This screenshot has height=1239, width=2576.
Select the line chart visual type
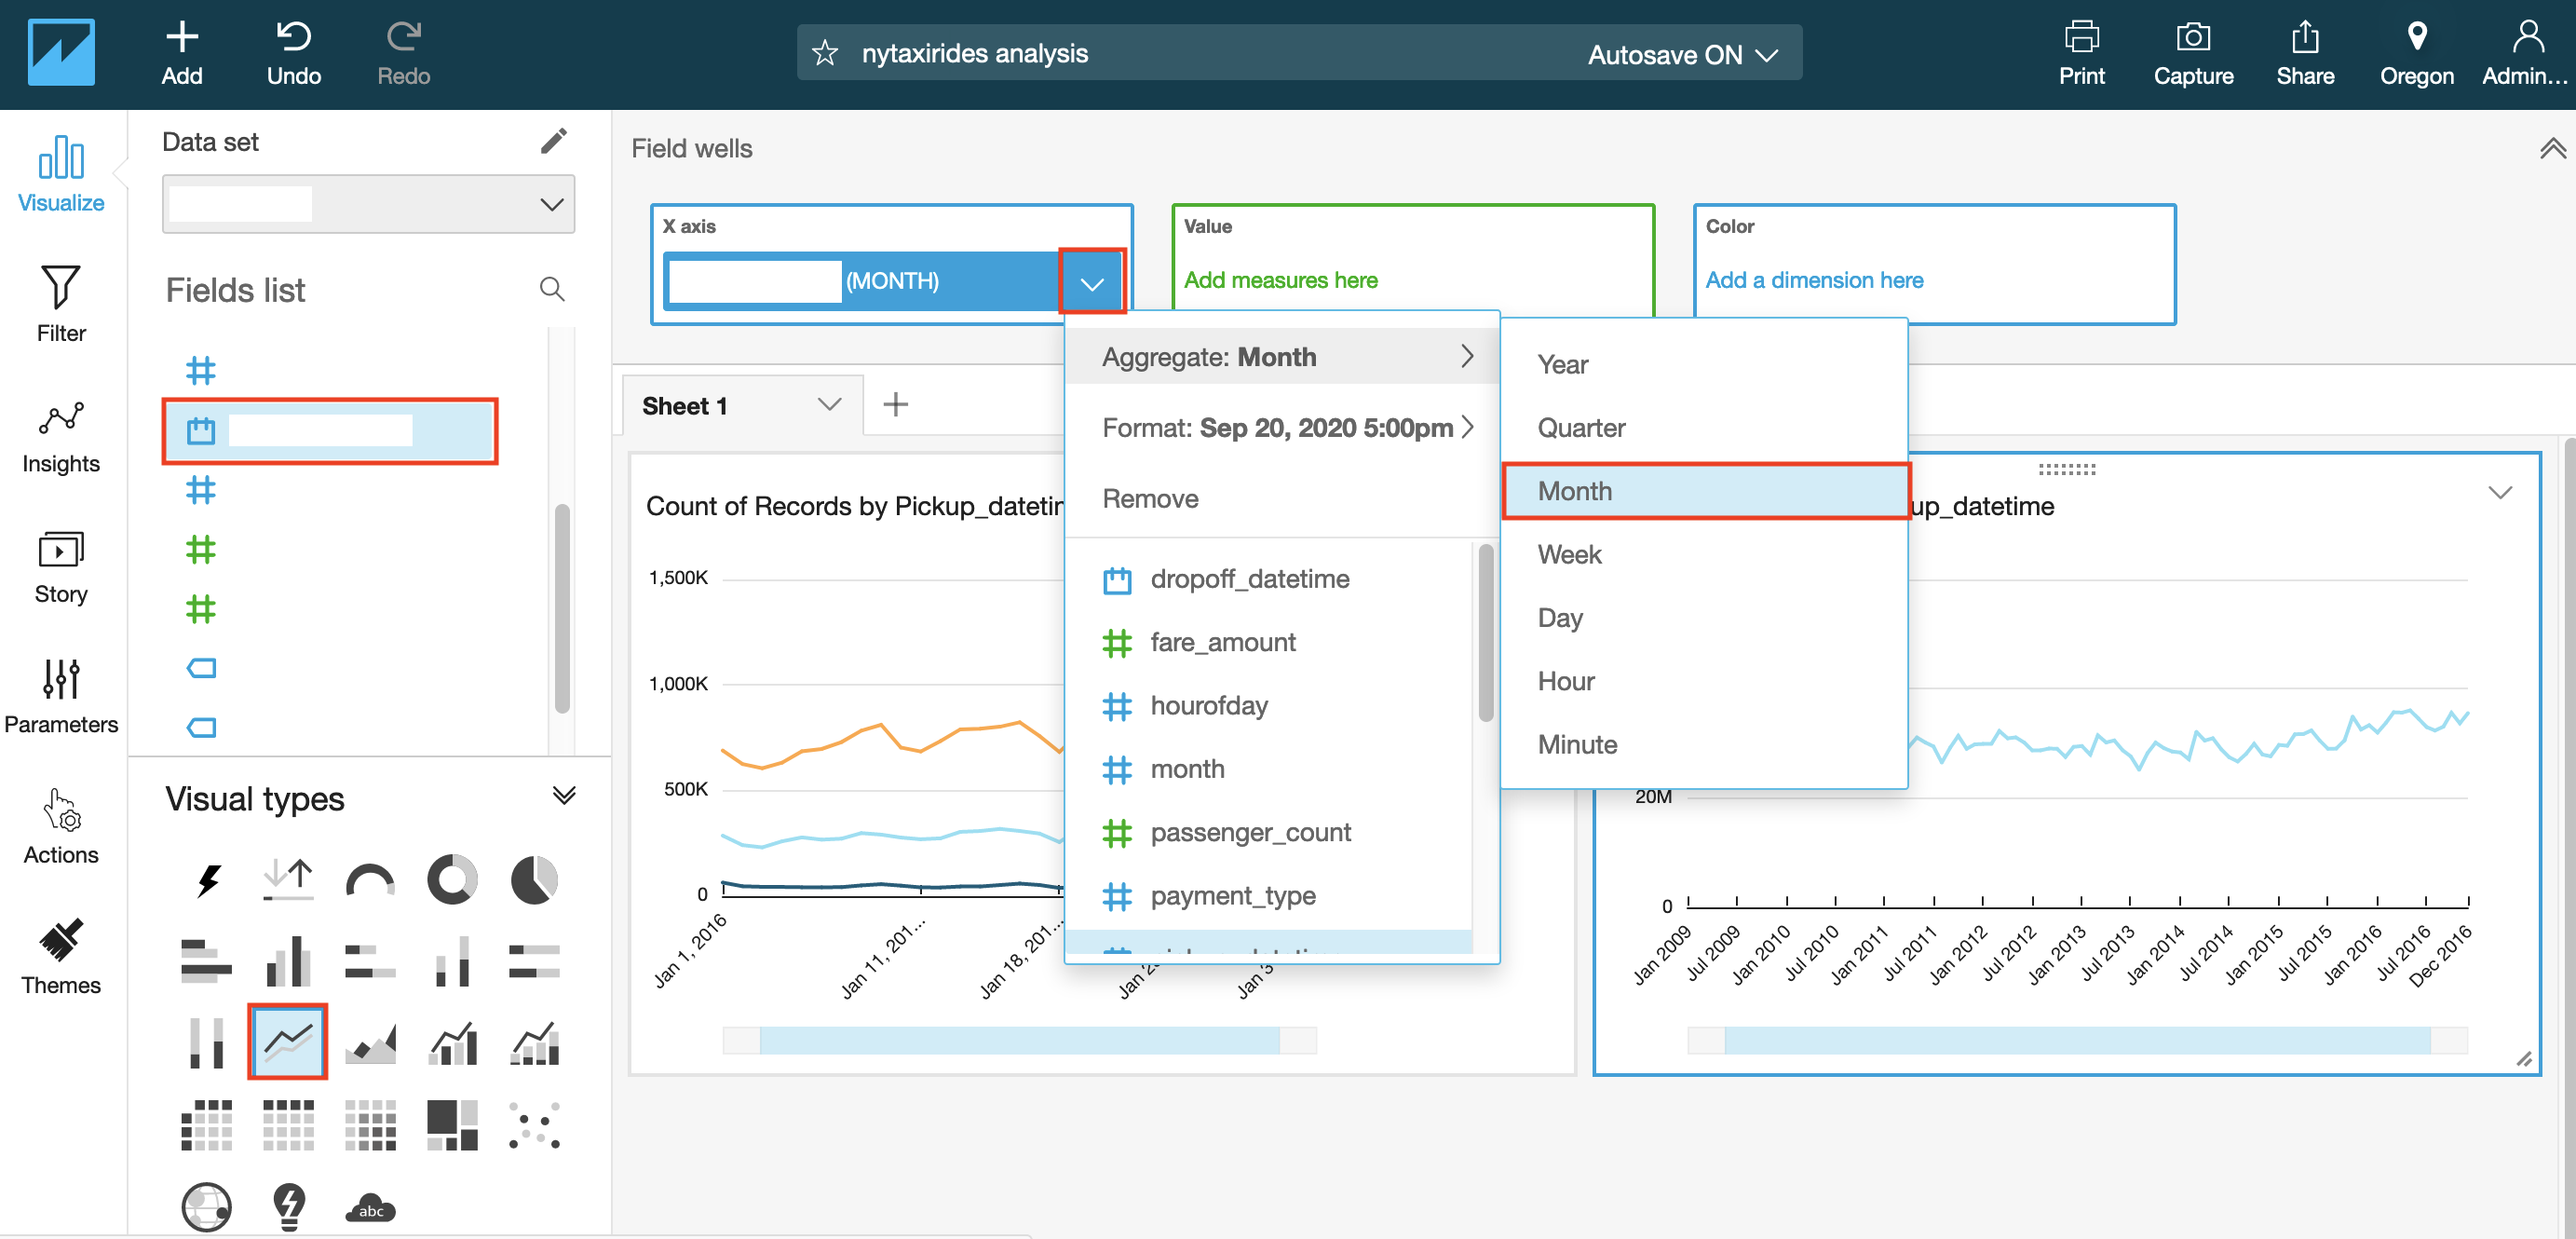pos(288,1041)
